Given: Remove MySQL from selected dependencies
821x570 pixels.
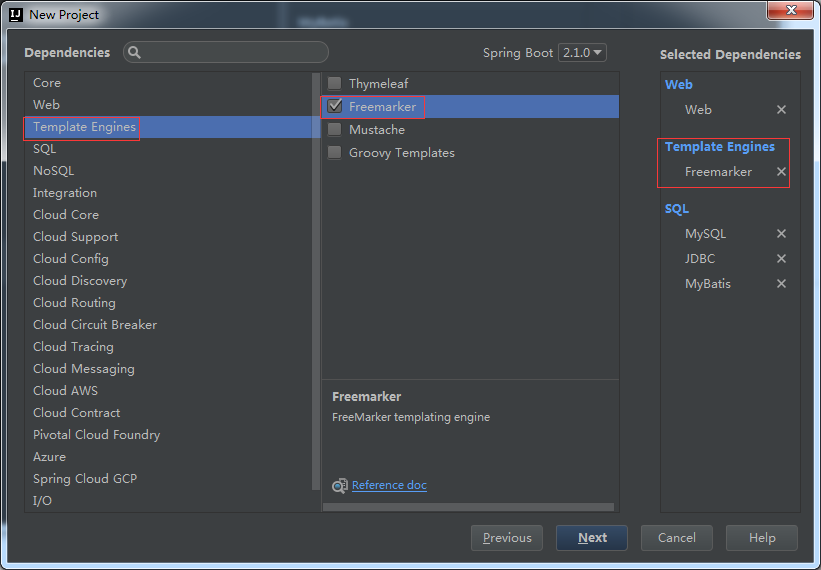Looking at the screenshot, I should click(x=781, y=234).
